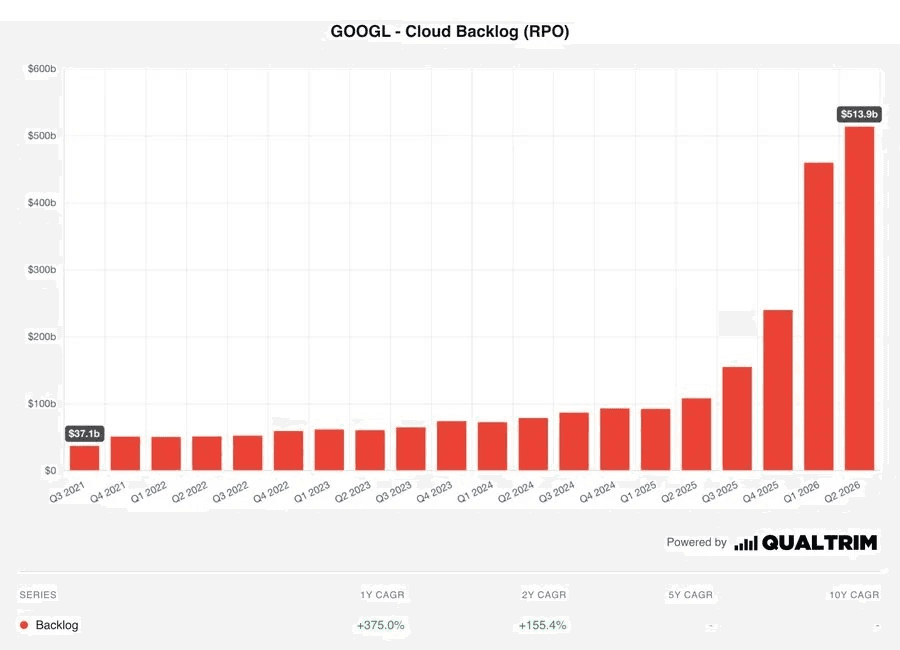Click the Q4 2023 bar

[x=452, y=446]
